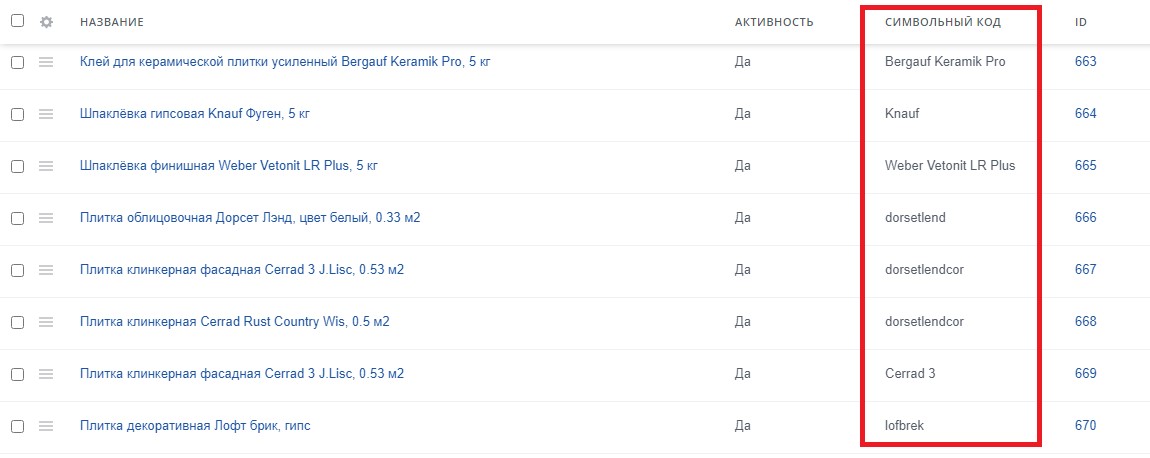
Task: Click the ID link 663
Action: [1085, 62]
